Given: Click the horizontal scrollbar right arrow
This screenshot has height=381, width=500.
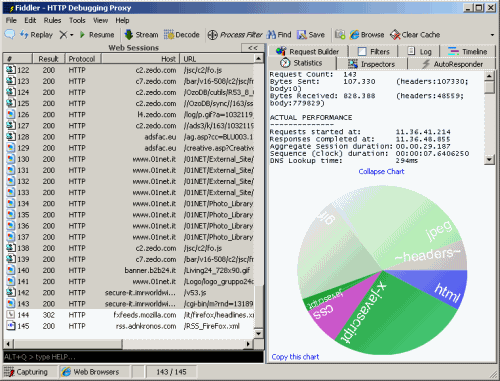Looking at the screenshot, I should pyautogui.click(x=248, y=344).
